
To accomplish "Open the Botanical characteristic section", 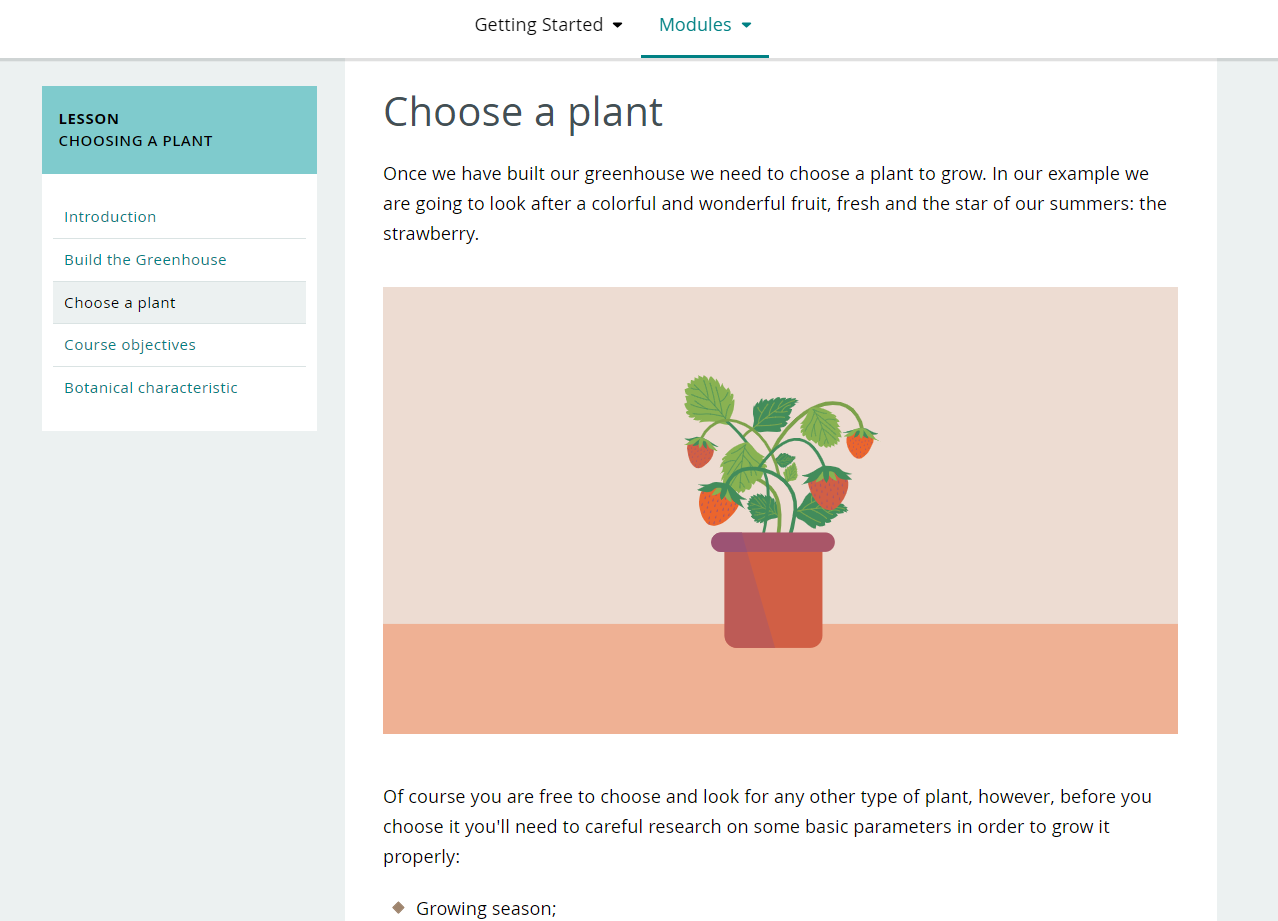I will 150,388.
